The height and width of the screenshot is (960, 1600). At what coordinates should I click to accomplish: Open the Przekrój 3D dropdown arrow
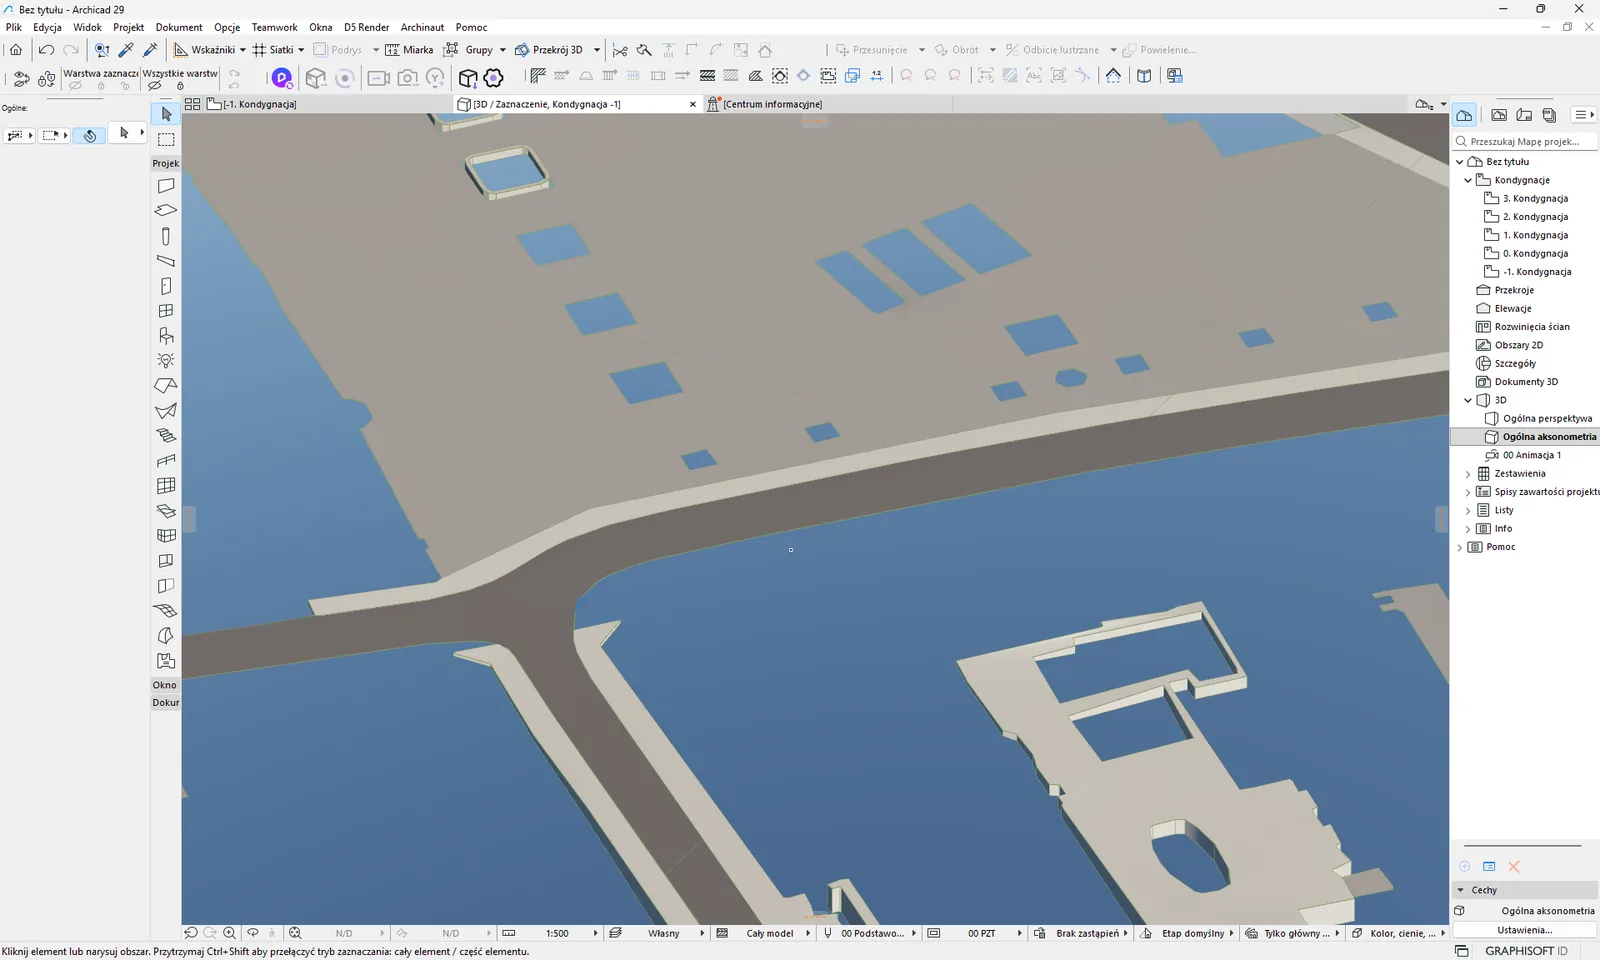pyautogui.click(x=597, y=50)
